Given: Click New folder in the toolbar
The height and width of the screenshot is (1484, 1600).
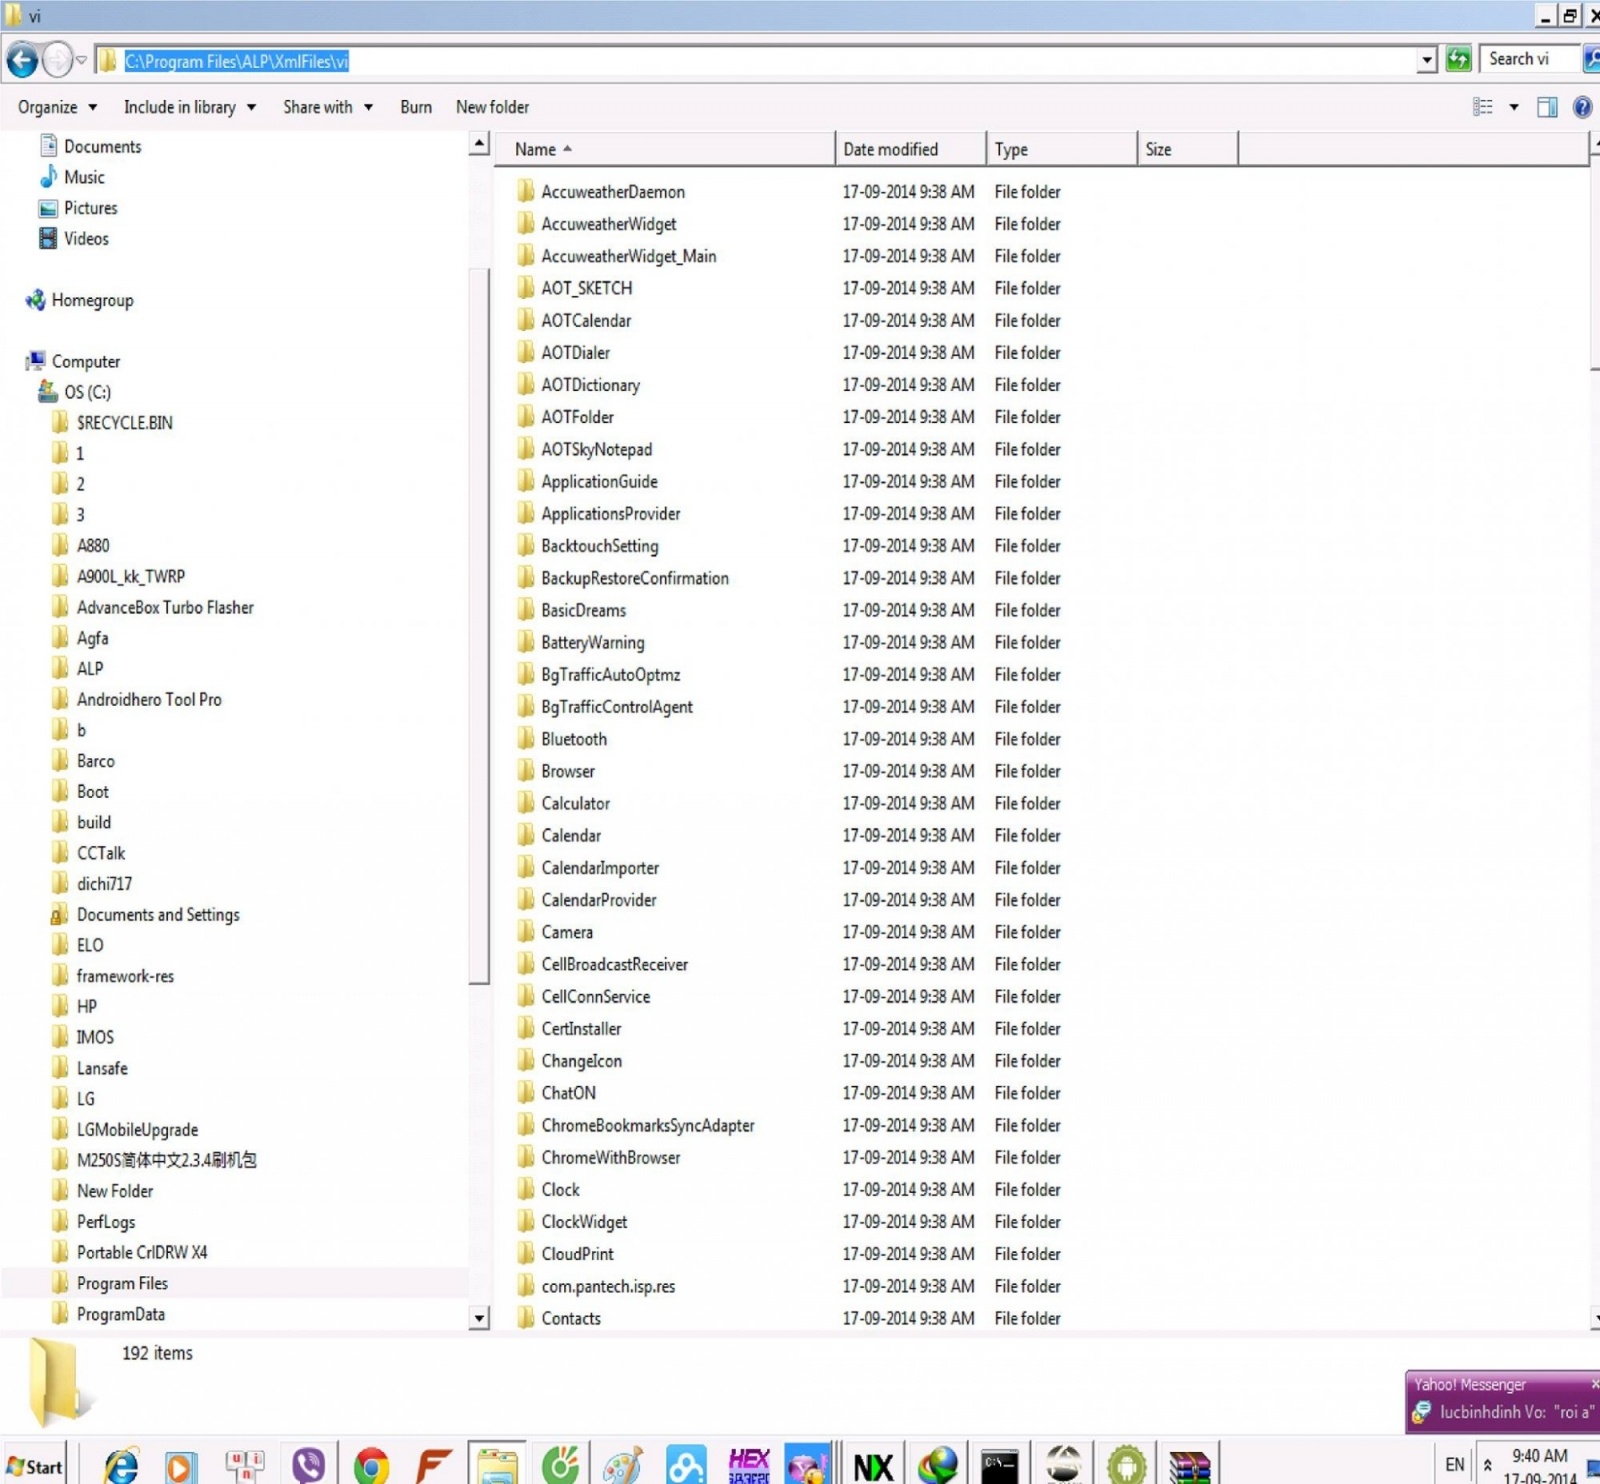Looking at the screenshot, I should (x=492, y=107).
